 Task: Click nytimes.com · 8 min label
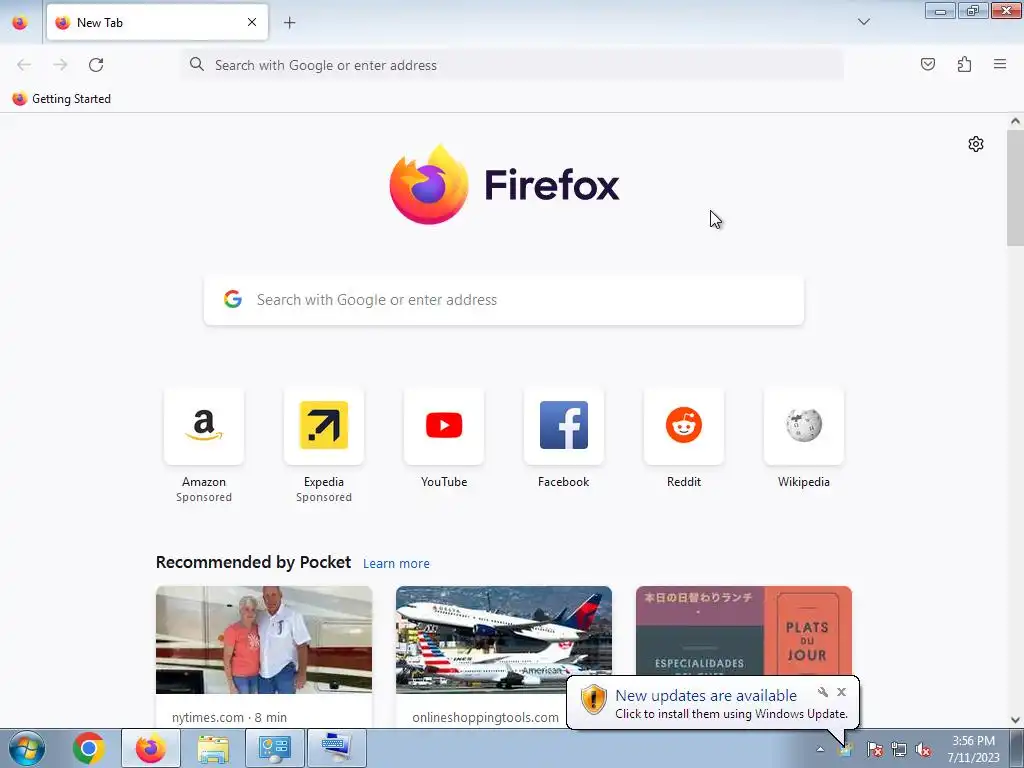point(229,717)
